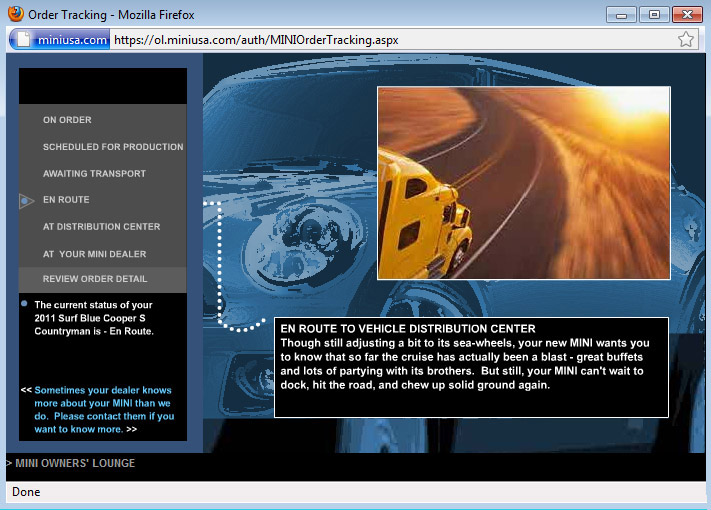
Task: Select AWAITING TRANSPORT status
Action: click(94, 174)
